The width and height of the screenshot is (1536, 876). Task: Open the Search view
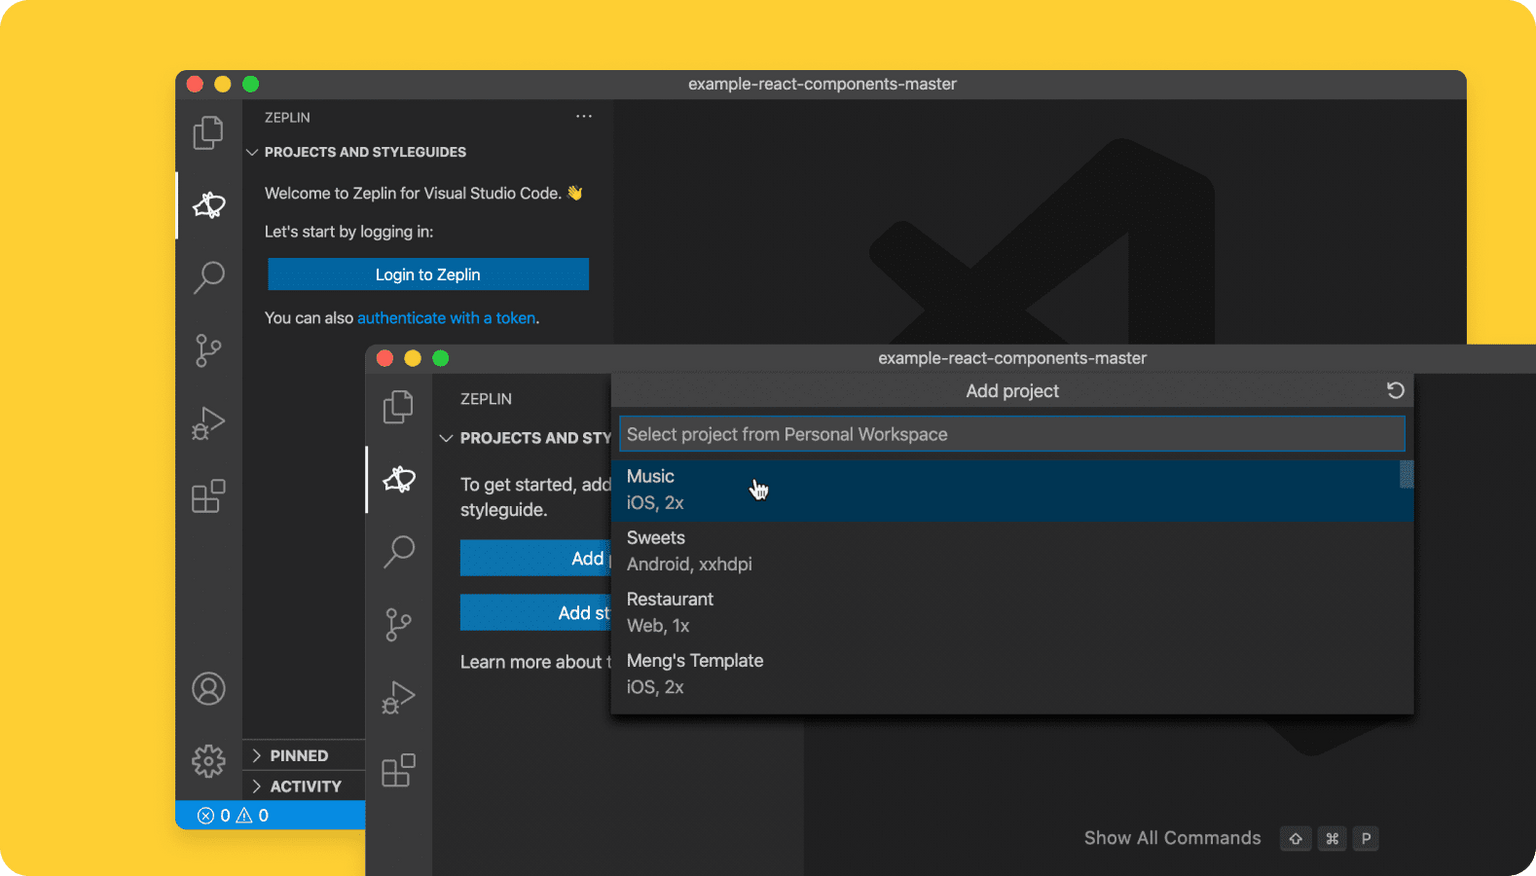tap(208, 277)
